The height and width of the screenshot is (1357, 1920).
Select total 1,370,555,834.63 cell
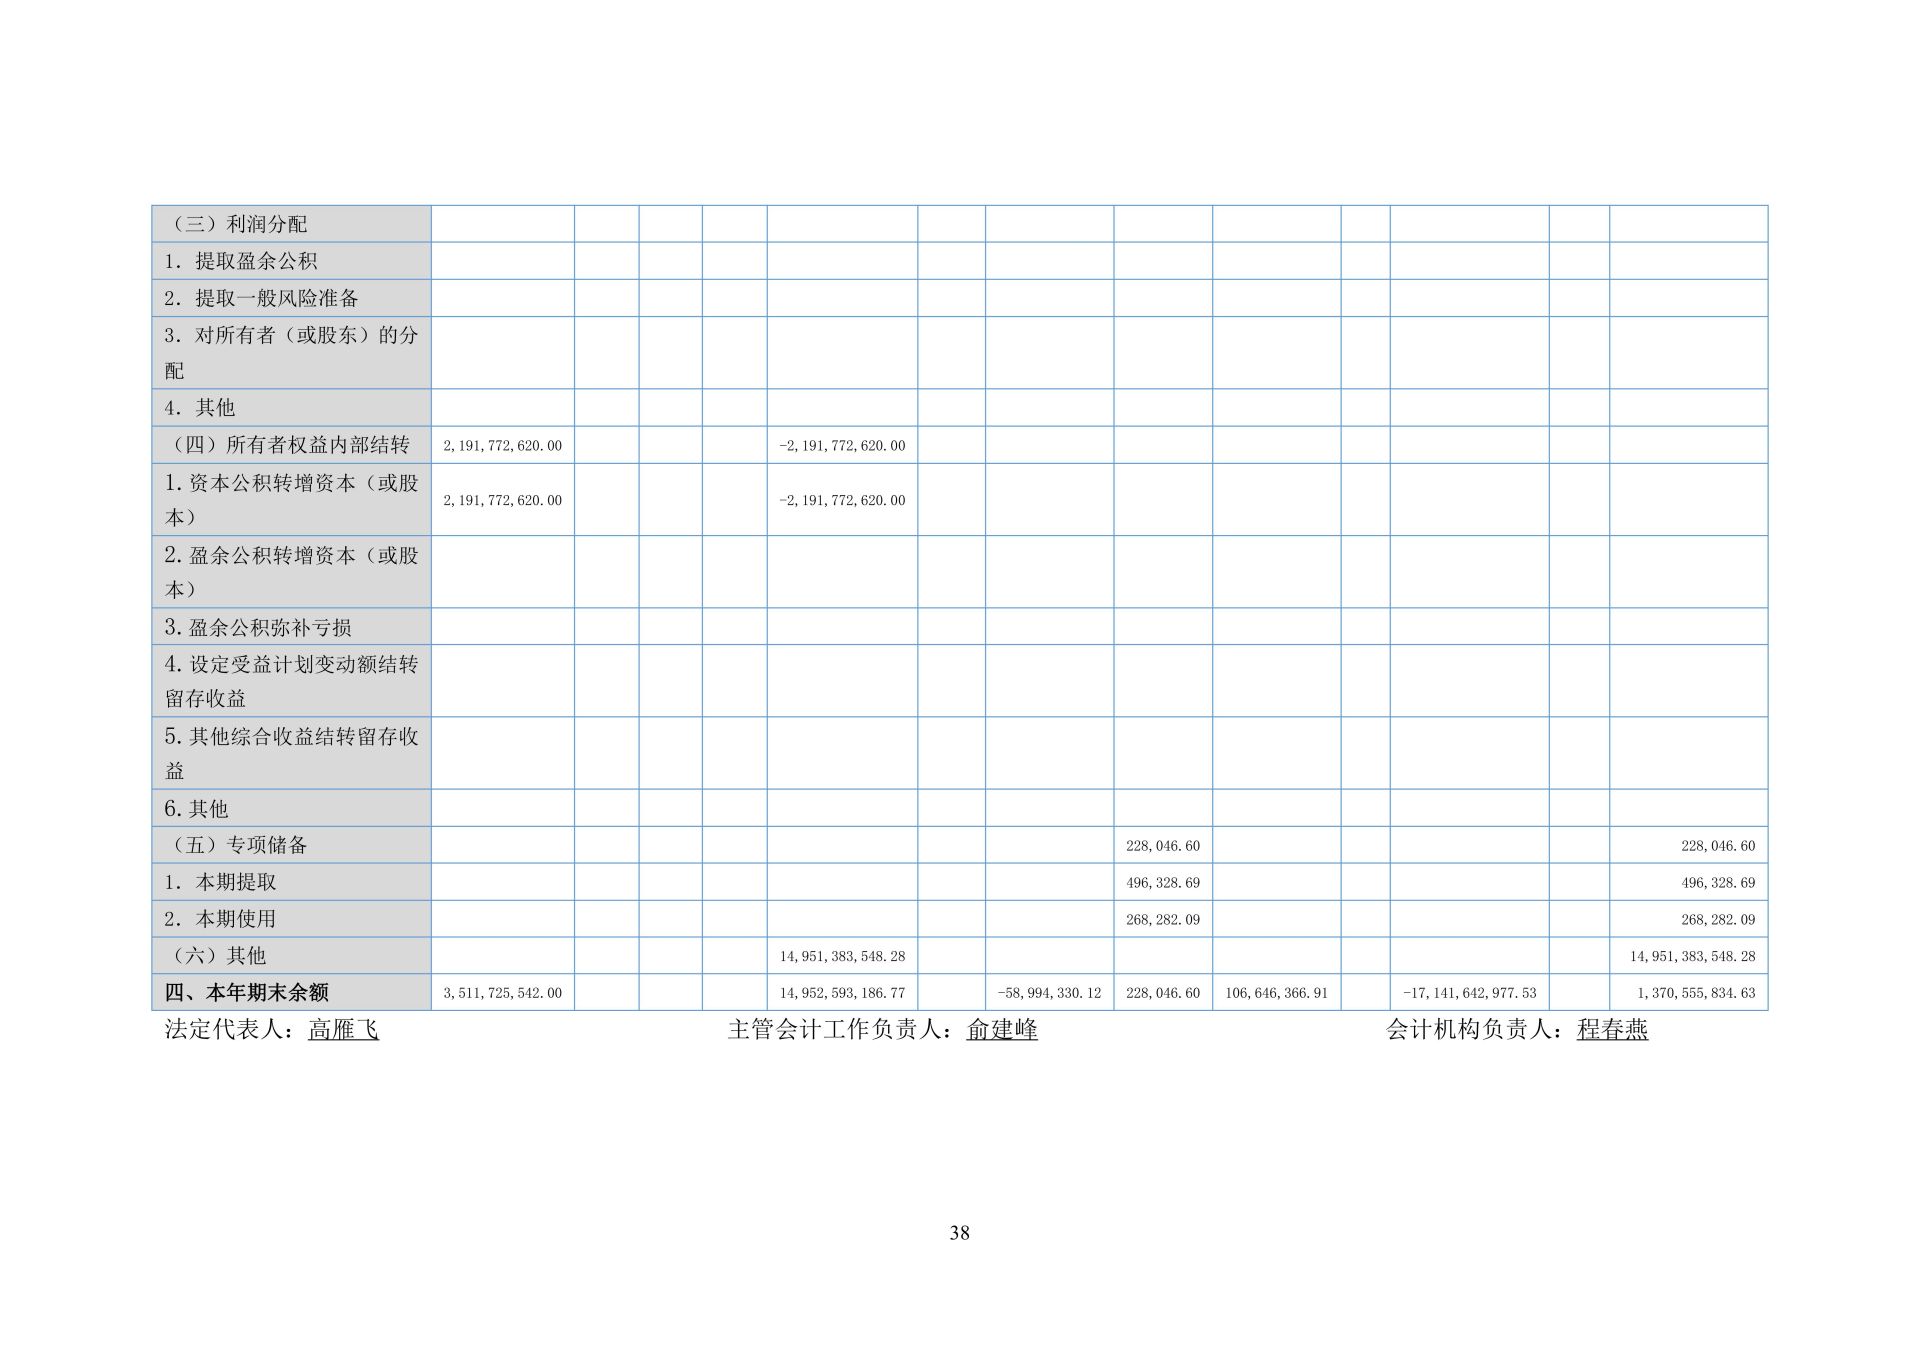pos(1695,994)
